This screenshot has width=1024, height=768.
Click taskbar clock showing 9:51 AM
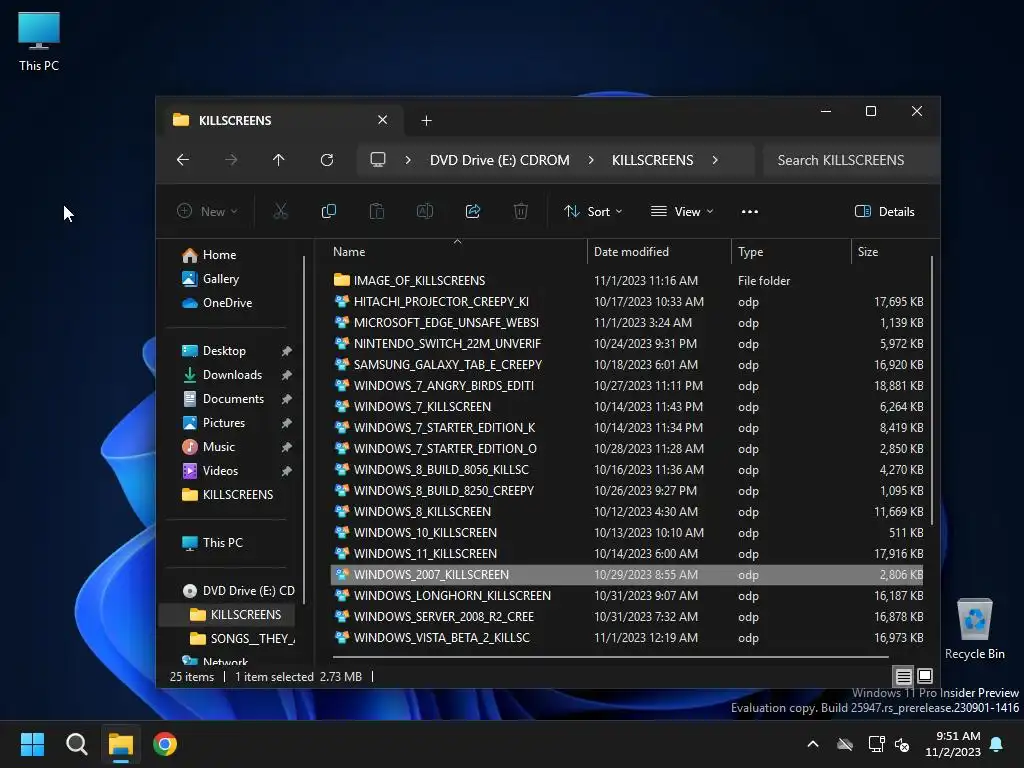coord(953,744)
